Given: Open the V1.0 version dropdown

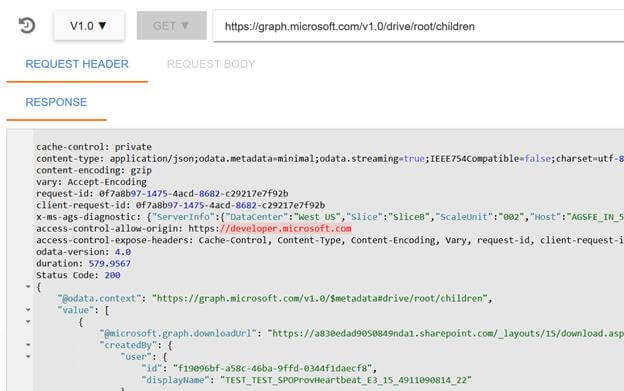Looking at the screenshot, I should click(89, 26).
